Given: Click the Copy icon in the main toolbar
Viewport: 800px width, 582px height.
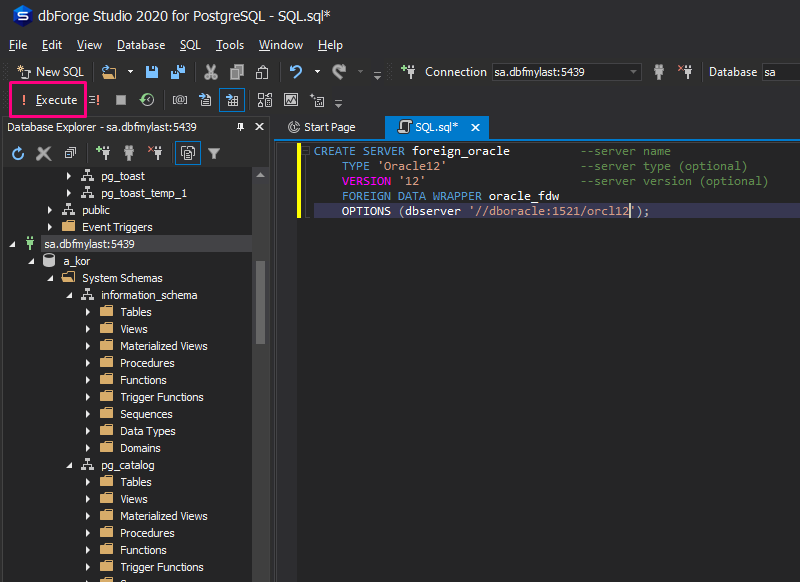Looking at the screenshot, I should pos(237,72).
